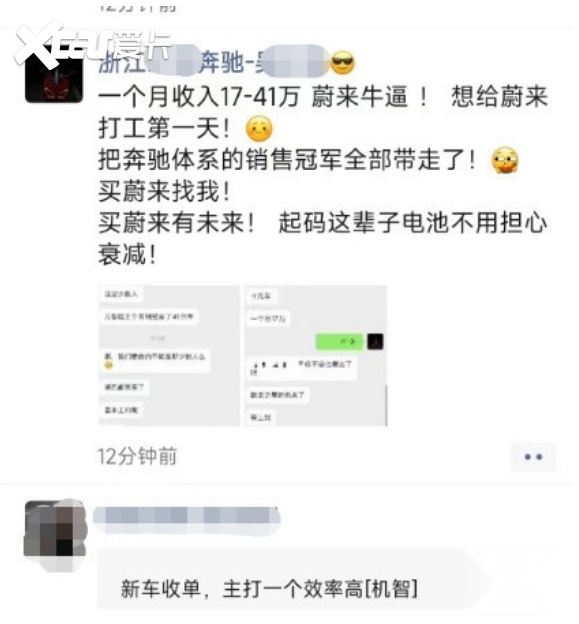Select the line 把奔驰体系的销售冠军全部带走了
The width and height of the screenshot is (579, 624).
tap(287, 160)
